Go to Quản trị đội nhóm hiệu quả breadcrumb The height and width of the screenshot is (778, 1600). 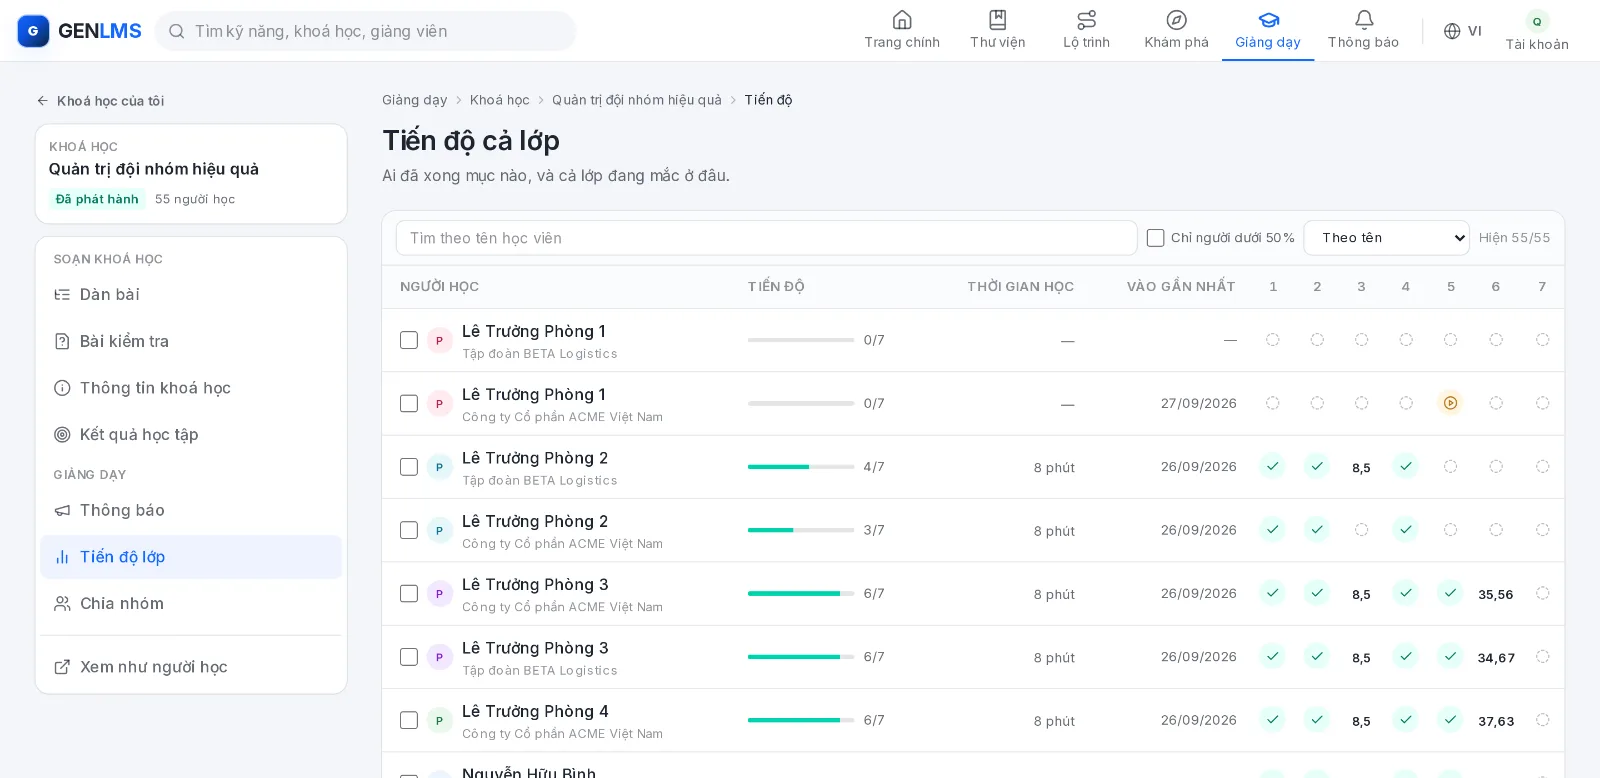click(636, 100)
